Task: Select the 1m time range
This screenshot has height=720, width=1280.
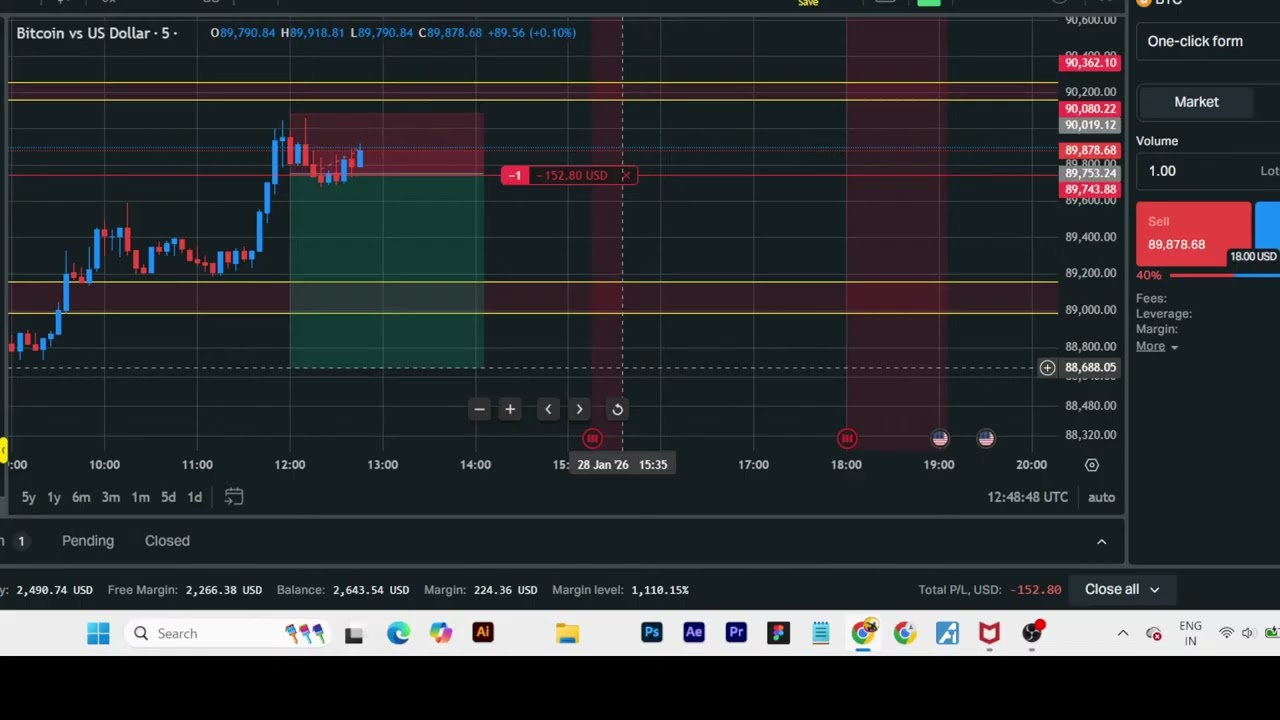Action: 140,497
